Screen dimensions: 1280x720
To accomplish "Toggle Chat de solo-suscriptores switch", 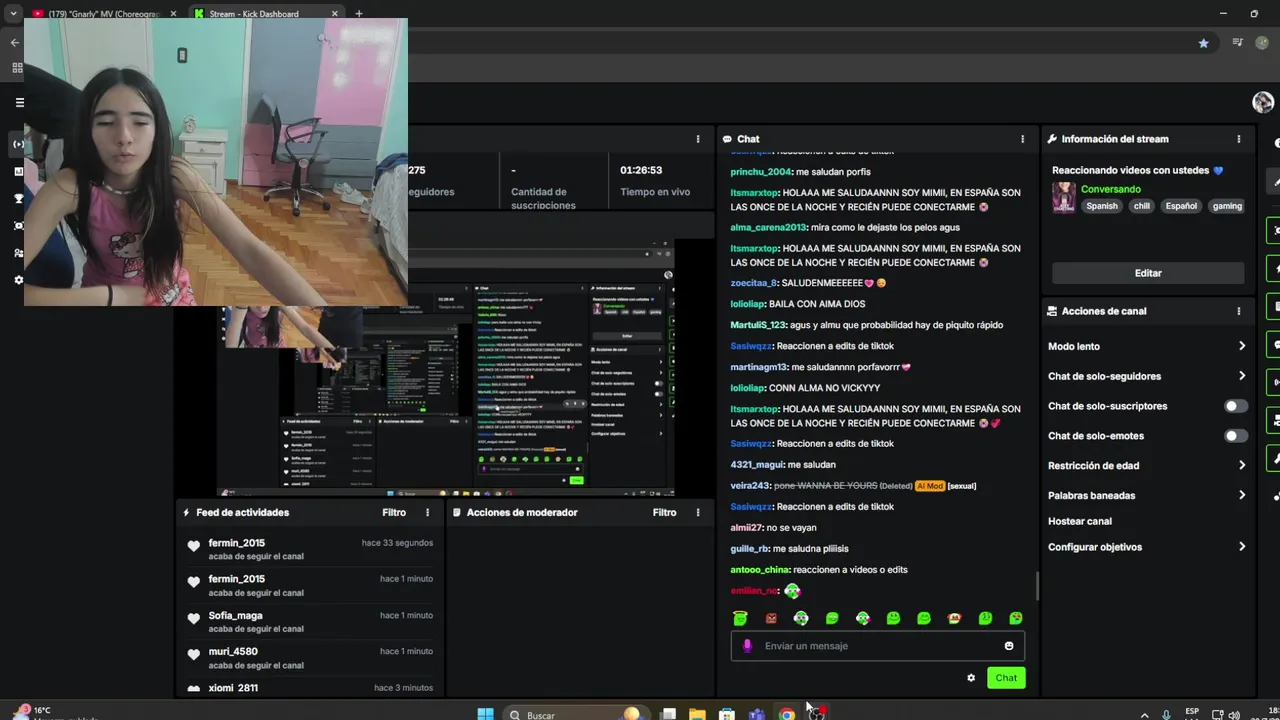I will (1236, 406).
